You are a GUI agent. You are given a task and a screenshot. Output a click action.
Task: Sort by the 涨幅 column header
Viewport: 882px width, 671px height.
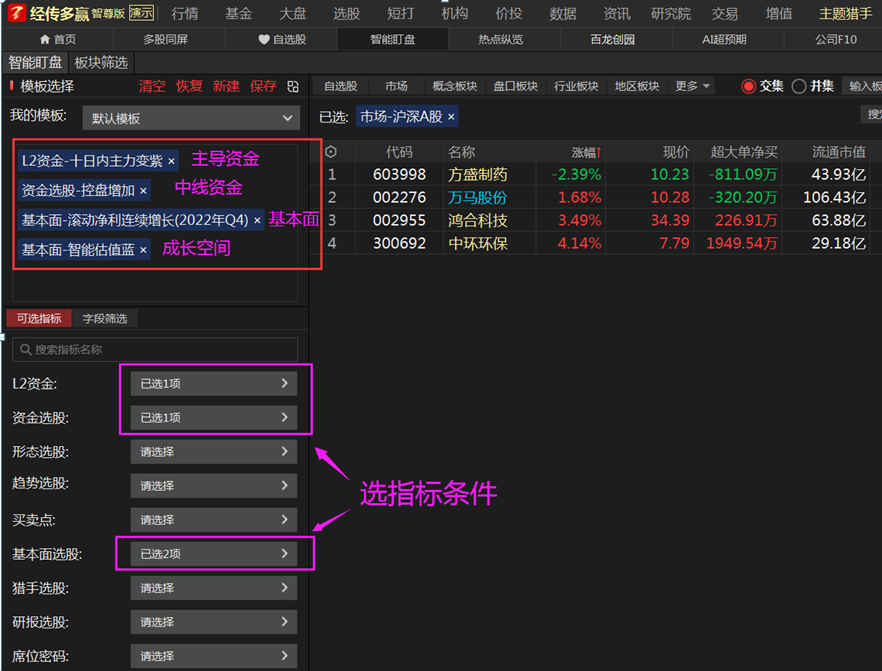point(586,152)
